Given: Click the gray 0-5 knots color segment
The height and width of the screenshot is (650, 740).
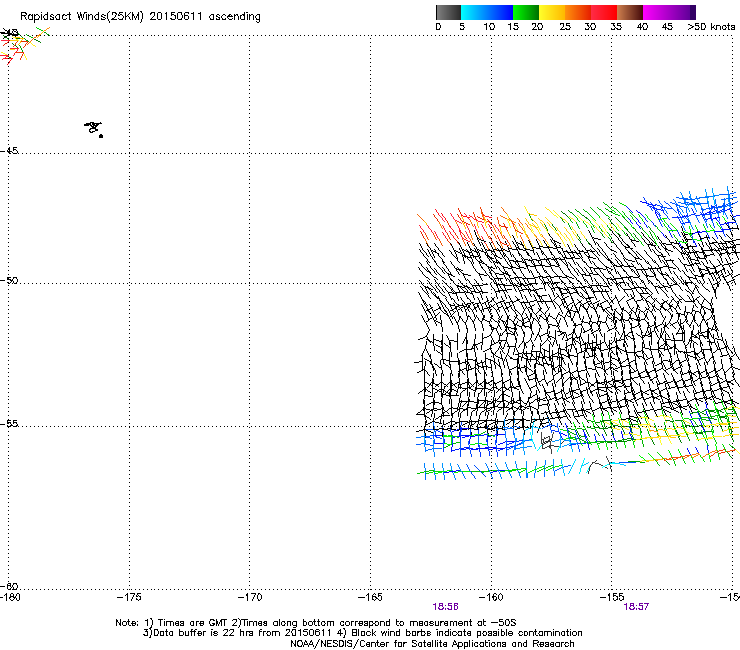Looking at the screenshot, I should pos(448,12).
